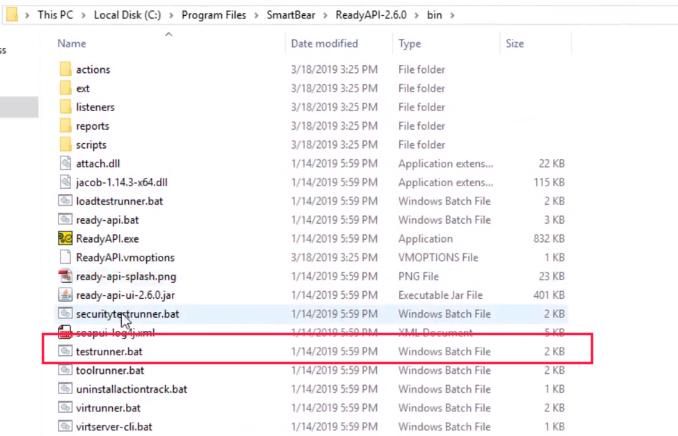This screenshot has height=436, width=678.
Task: Sort by Size column header
Action: point(515,43)
